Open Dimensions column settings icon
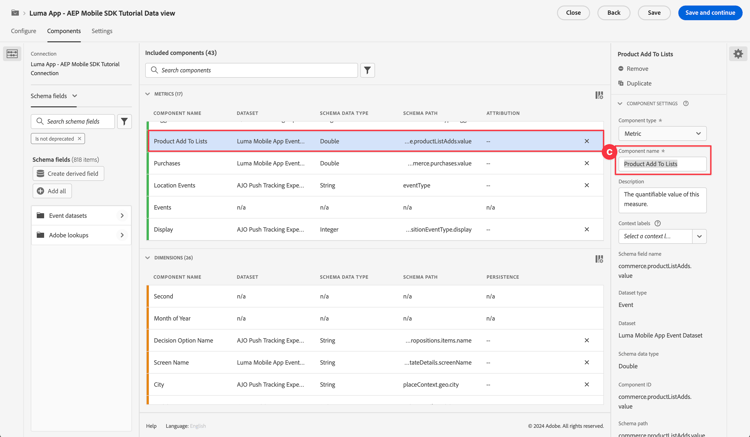The width and height of the screenshot is (750, 437). tap(599, 259)
